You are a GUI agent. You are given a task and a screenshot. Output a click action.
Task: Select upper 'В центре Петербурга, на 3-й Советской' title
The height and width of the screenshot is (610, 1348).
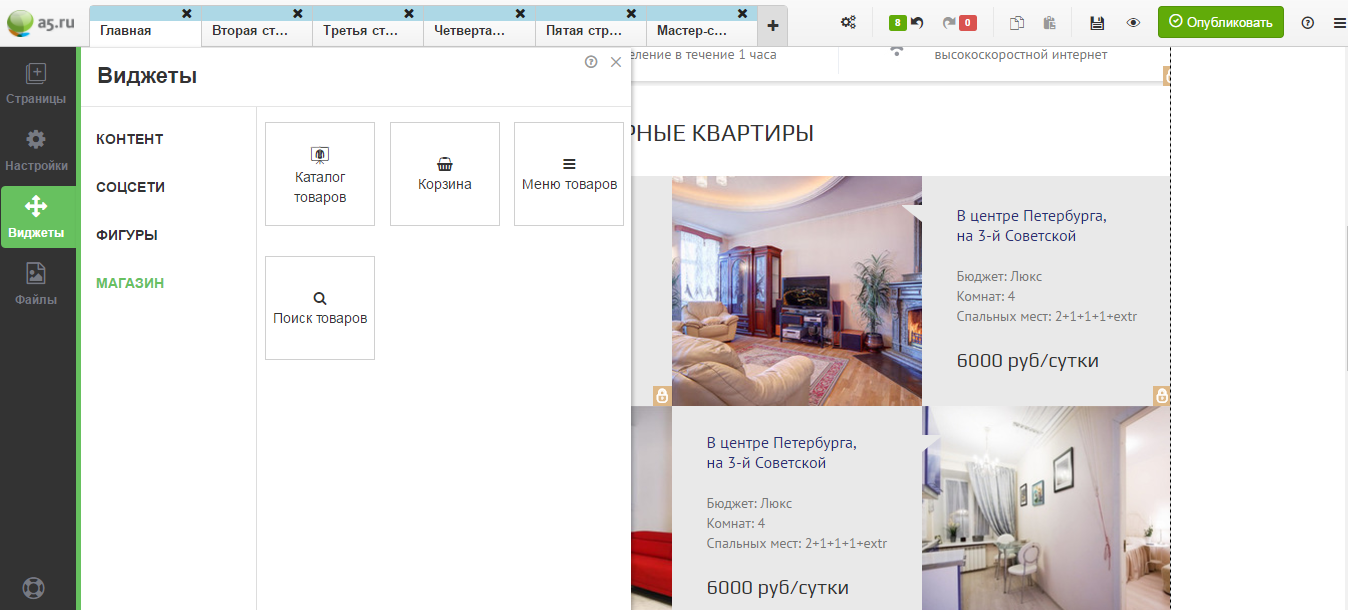click(x=1031, y=226)
